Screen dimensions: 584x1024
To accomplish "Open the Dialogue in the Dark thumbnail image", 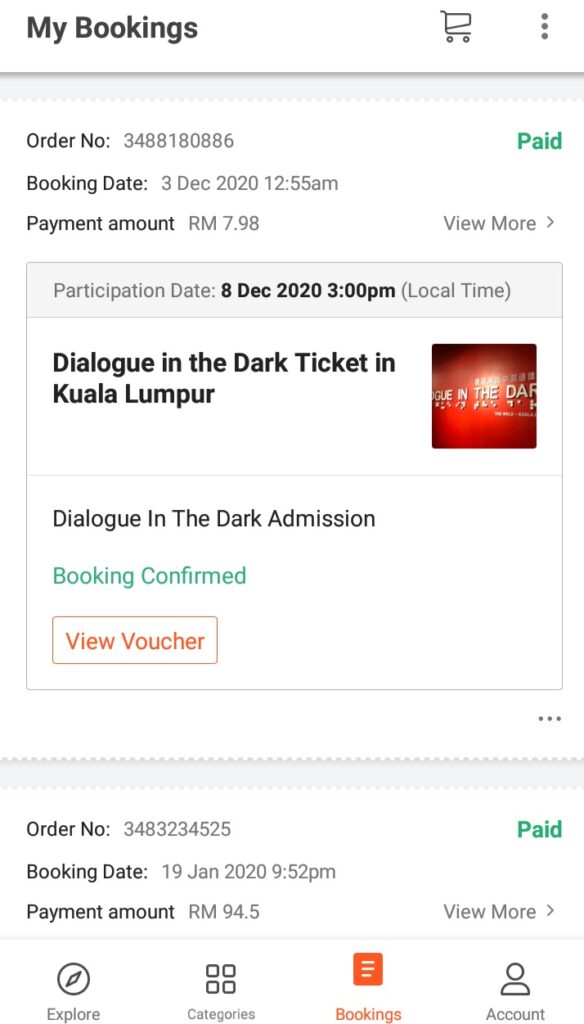I will click(x=484, y=395).
